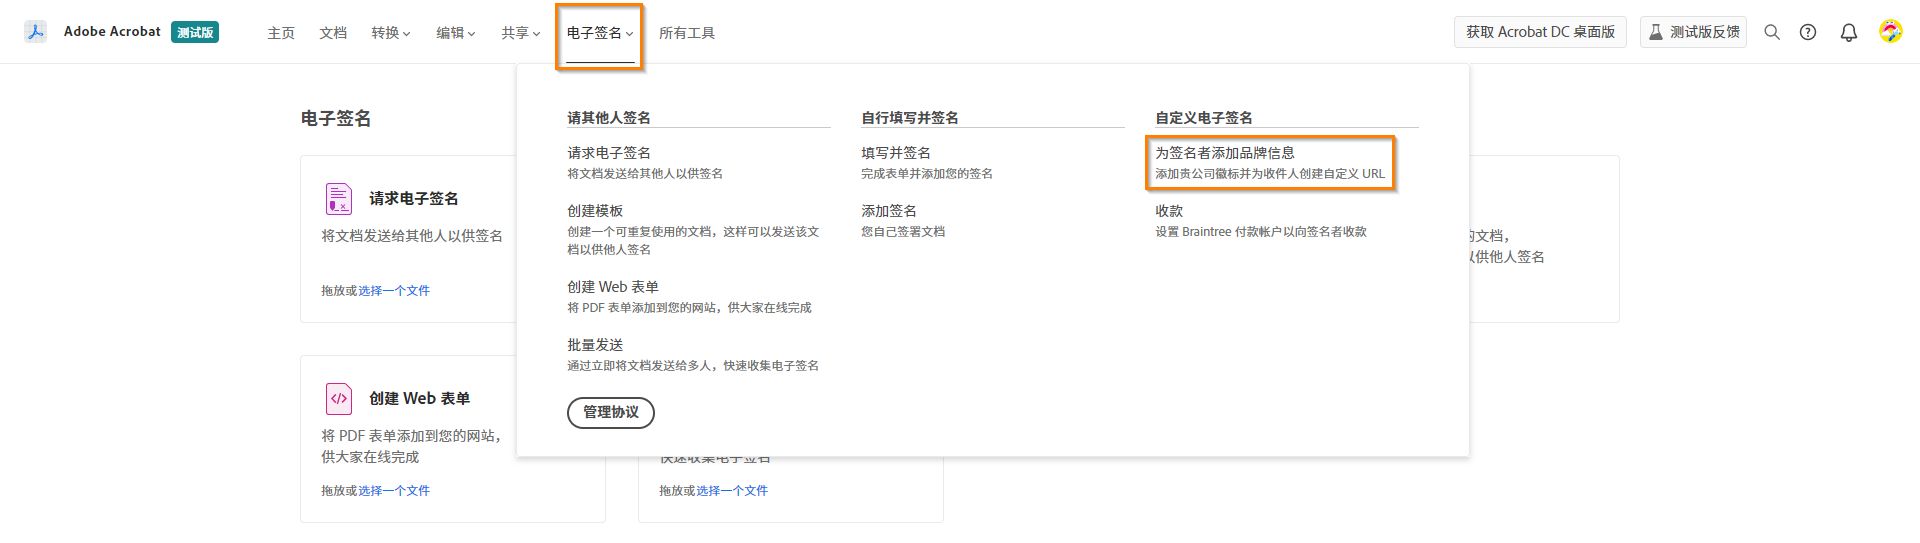This screenshot has width=1920, height=543.
Task: Open the notifications bell icon
Action: coord(1849,32)
